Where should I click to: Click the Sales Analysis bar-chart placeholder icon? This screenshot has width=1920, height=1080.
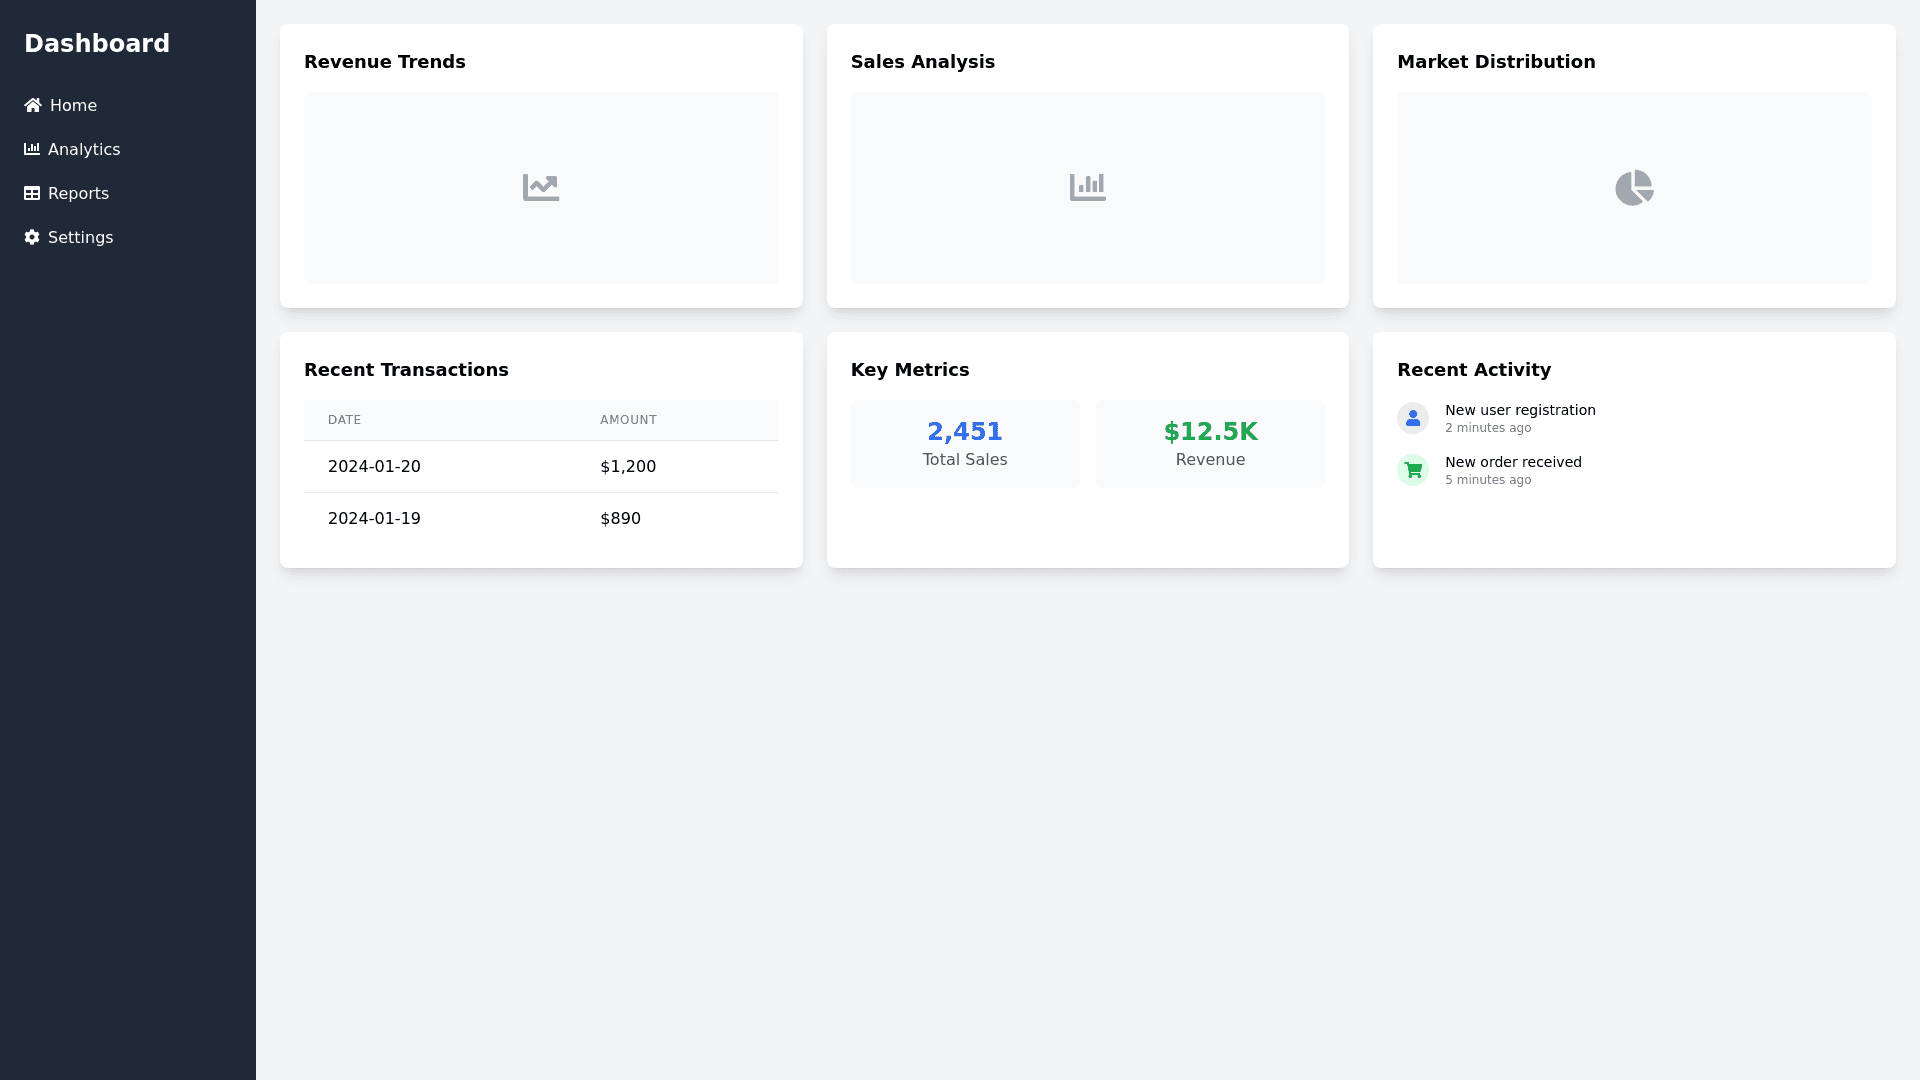click(1088, 187)
